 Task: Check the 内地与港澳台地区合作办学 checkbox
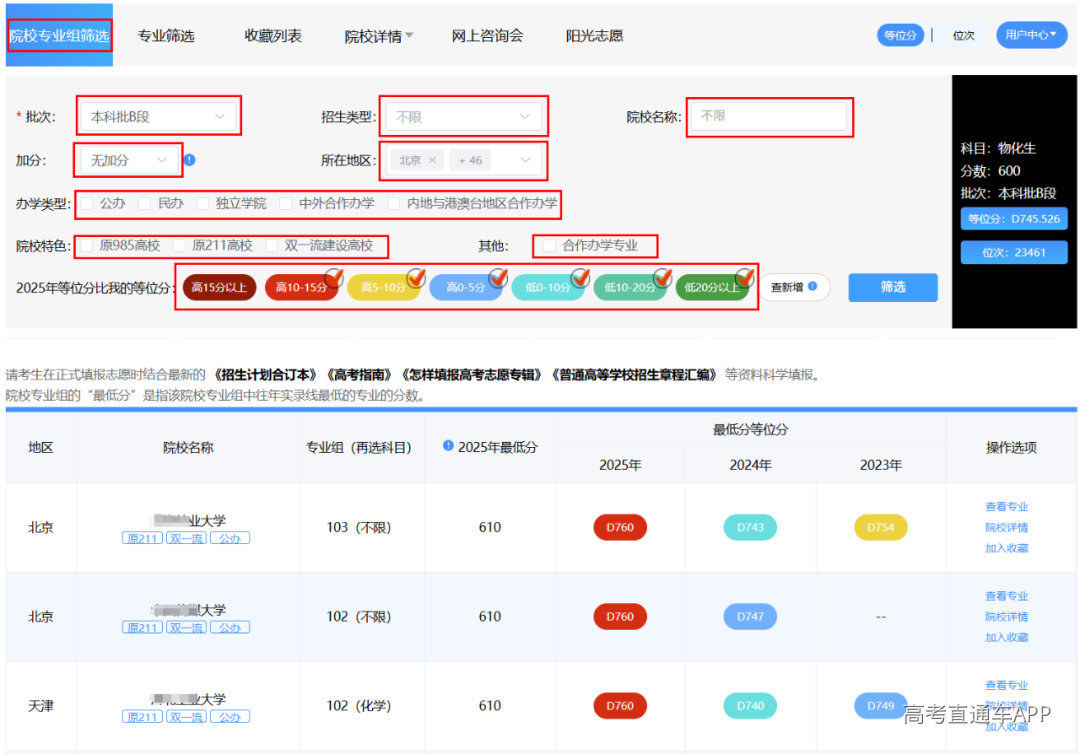click(x=394, y=203)
